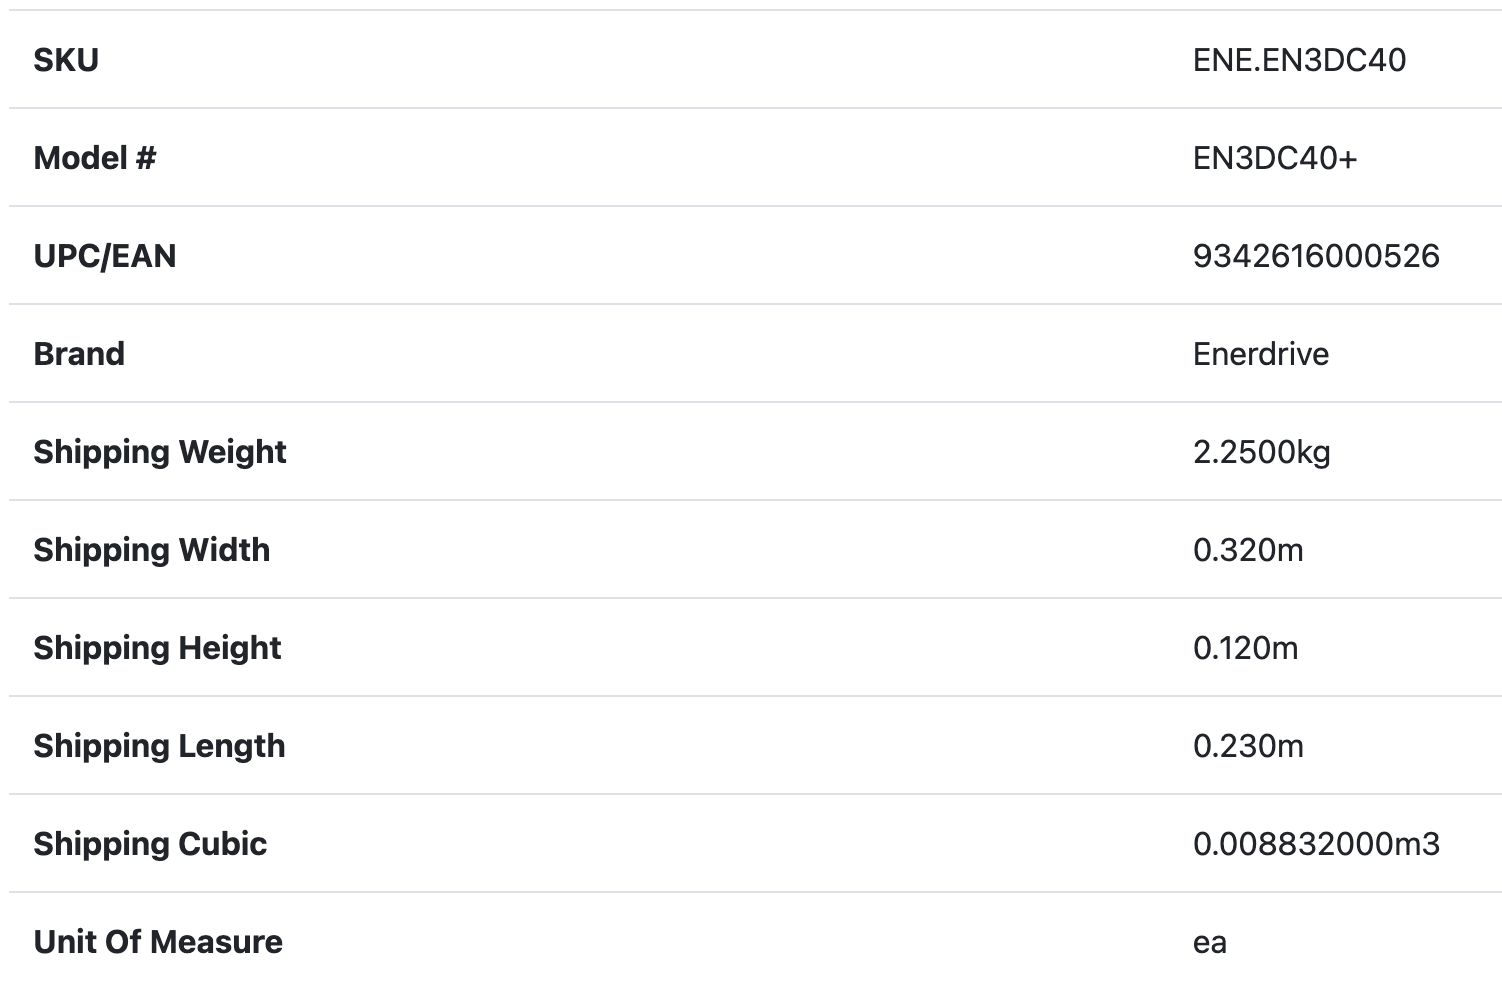The width and height of the screenshot is (1502, 988).
Task: Select the 0.230m length value
Action: [1248, 746]
